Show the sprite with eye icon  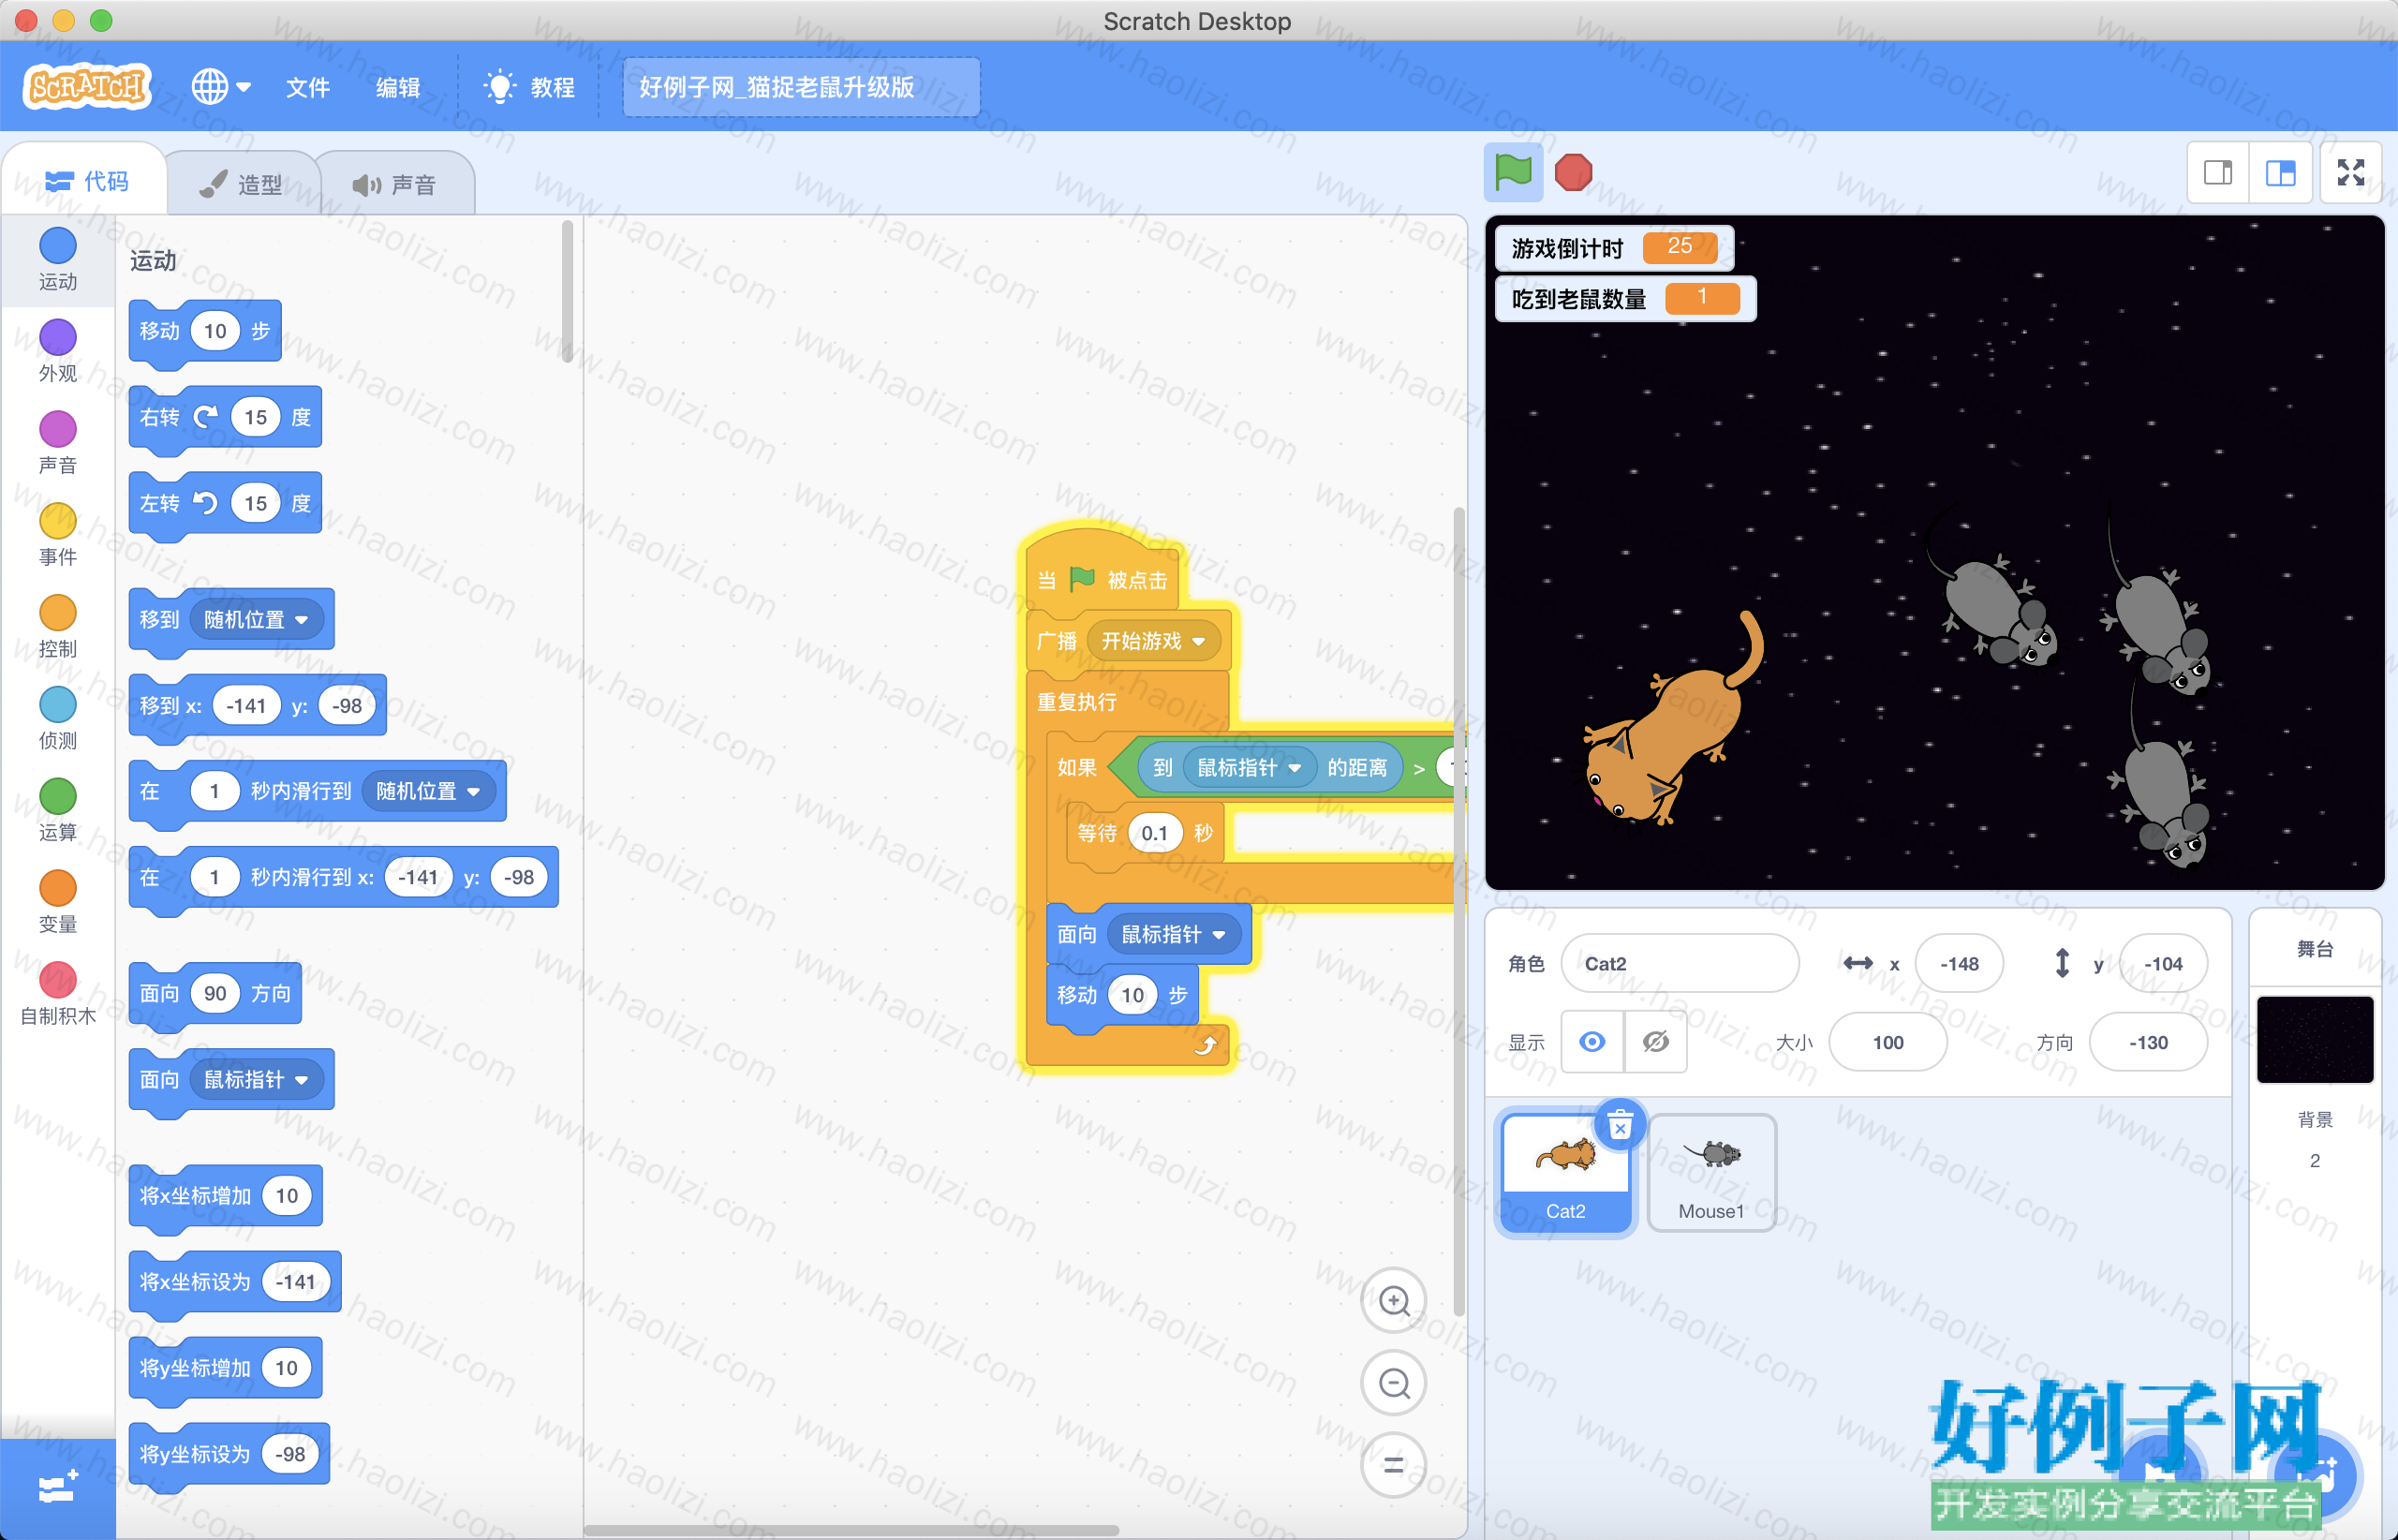(1592, 1042)
